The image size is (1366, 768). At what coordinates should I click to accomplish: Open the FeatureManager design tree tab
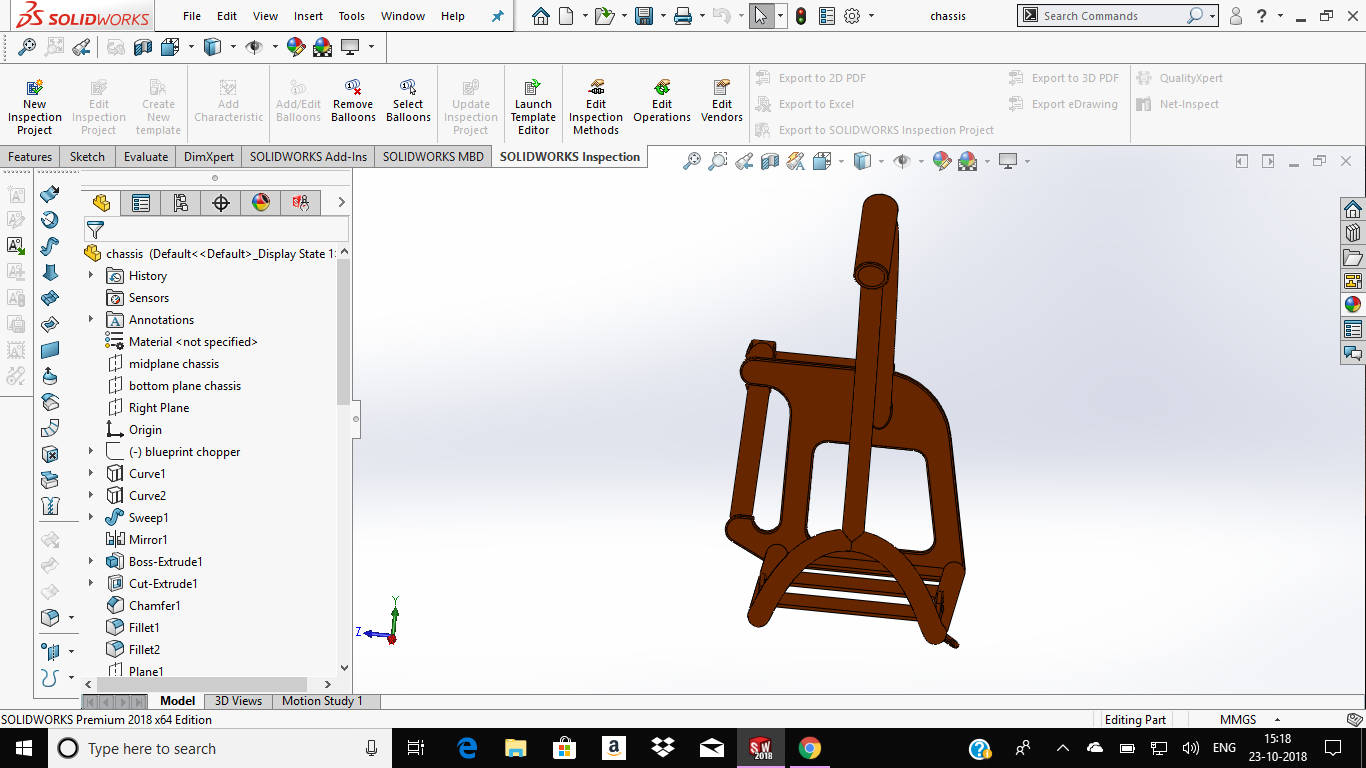click(101, 203)
